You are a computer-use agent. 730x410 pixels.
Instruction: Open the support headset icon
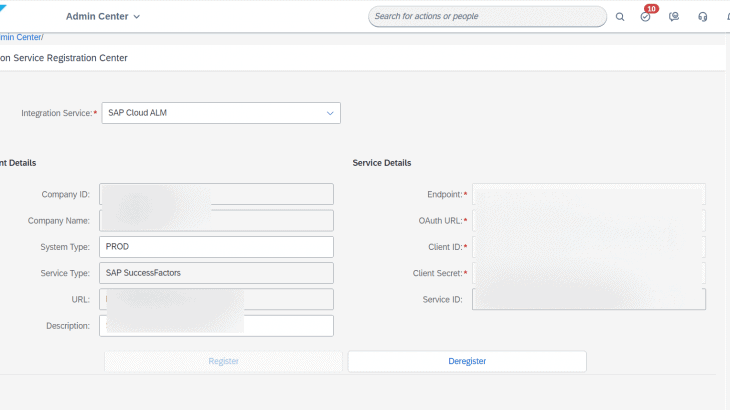[703, 17]
